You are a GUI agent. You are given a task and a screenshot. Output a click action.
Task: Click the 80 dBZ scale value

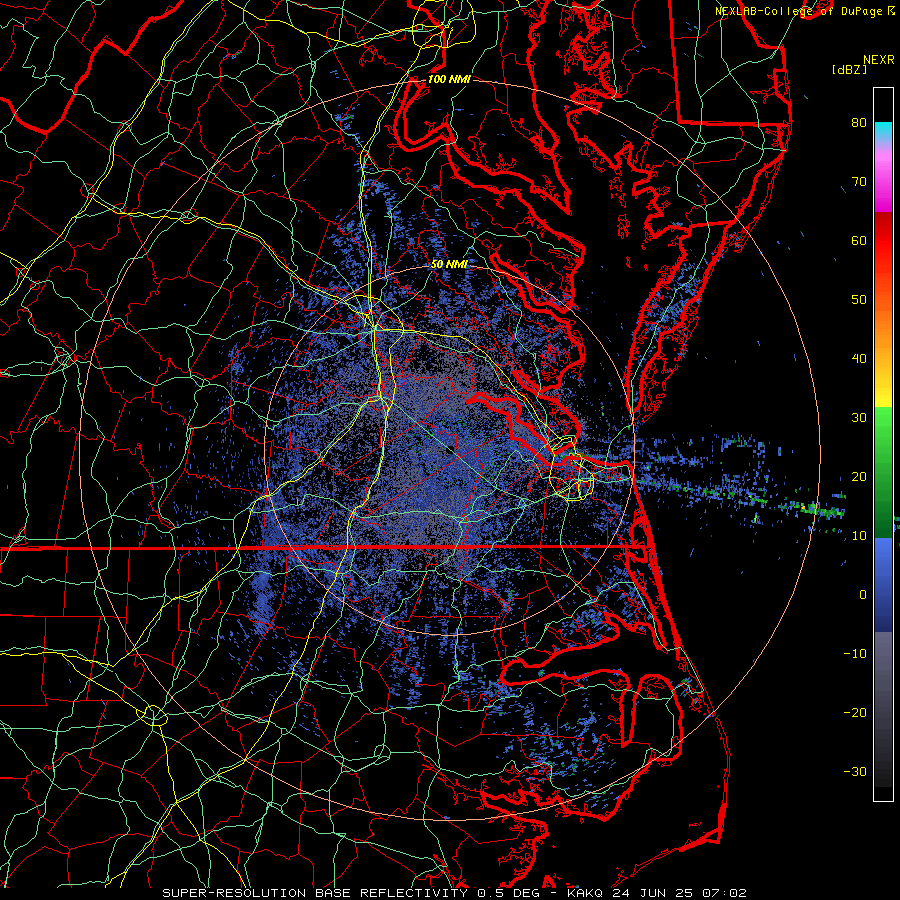[859, 123]
